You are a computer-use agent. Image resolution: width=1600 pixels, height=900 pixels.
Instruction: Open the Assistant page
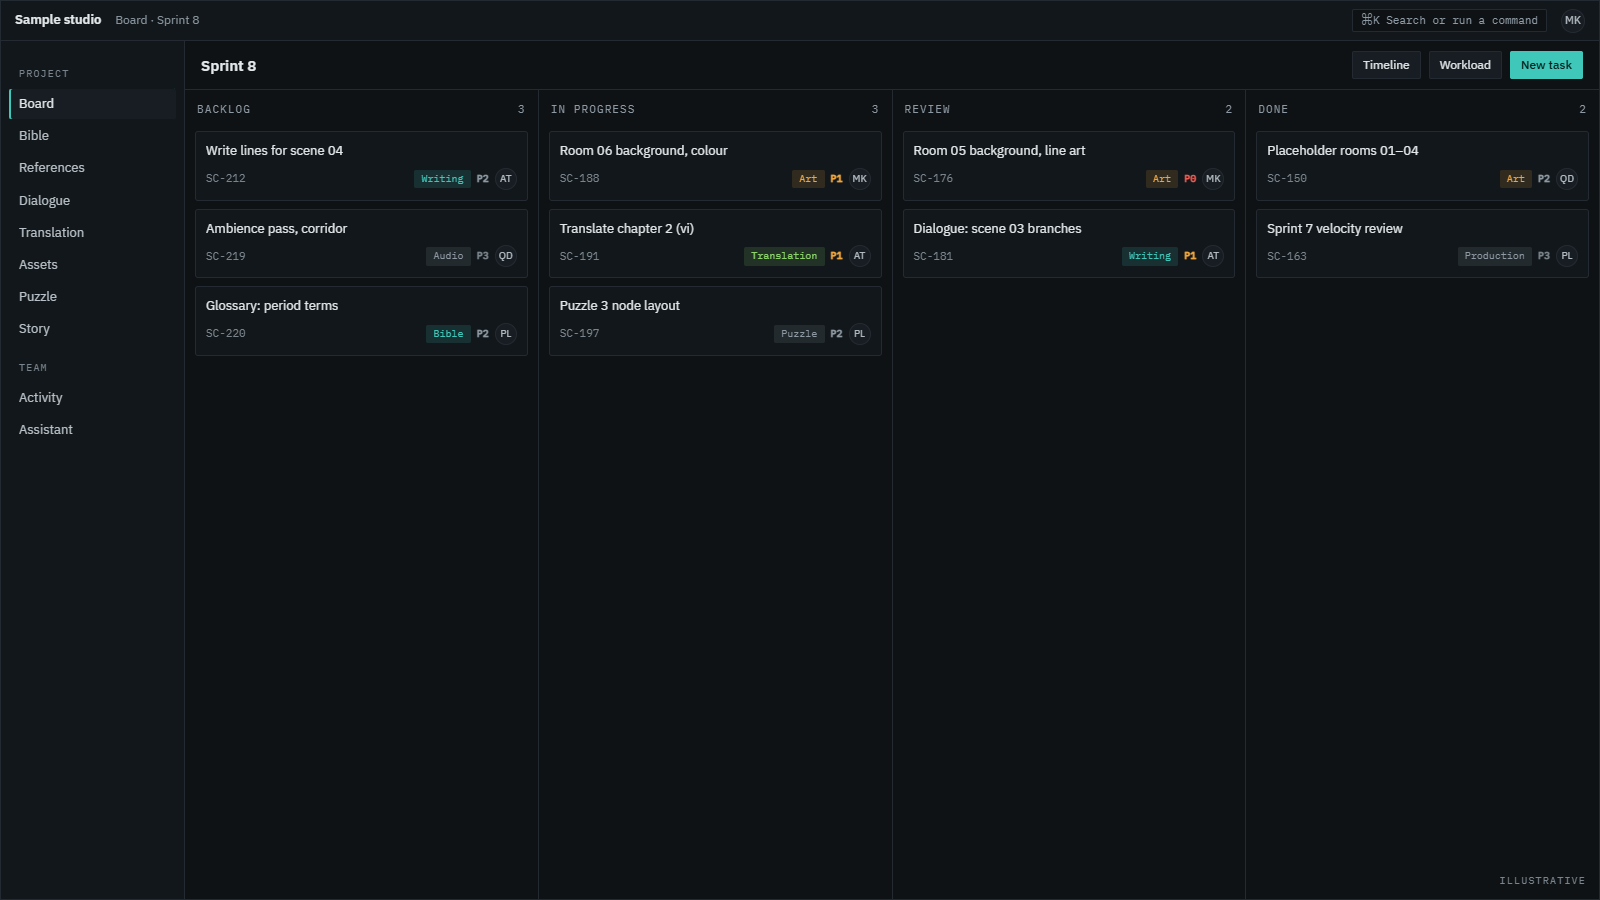[92, 430]
